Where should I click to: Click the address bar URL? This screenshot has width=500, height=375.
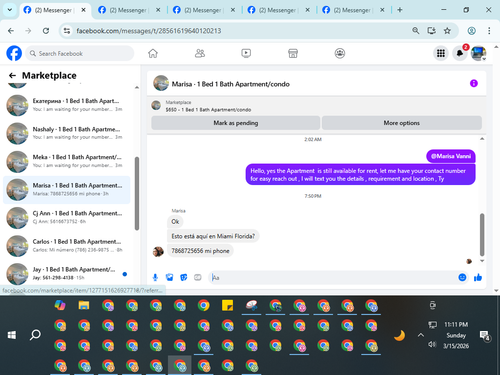click(x=149, y=31)
